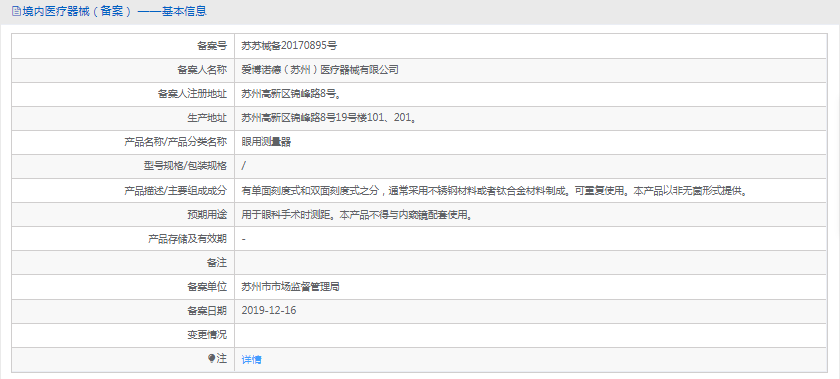
Task: Select description starting 有单面刻度式和双面刻度式之分
Action: coord(494,190)
